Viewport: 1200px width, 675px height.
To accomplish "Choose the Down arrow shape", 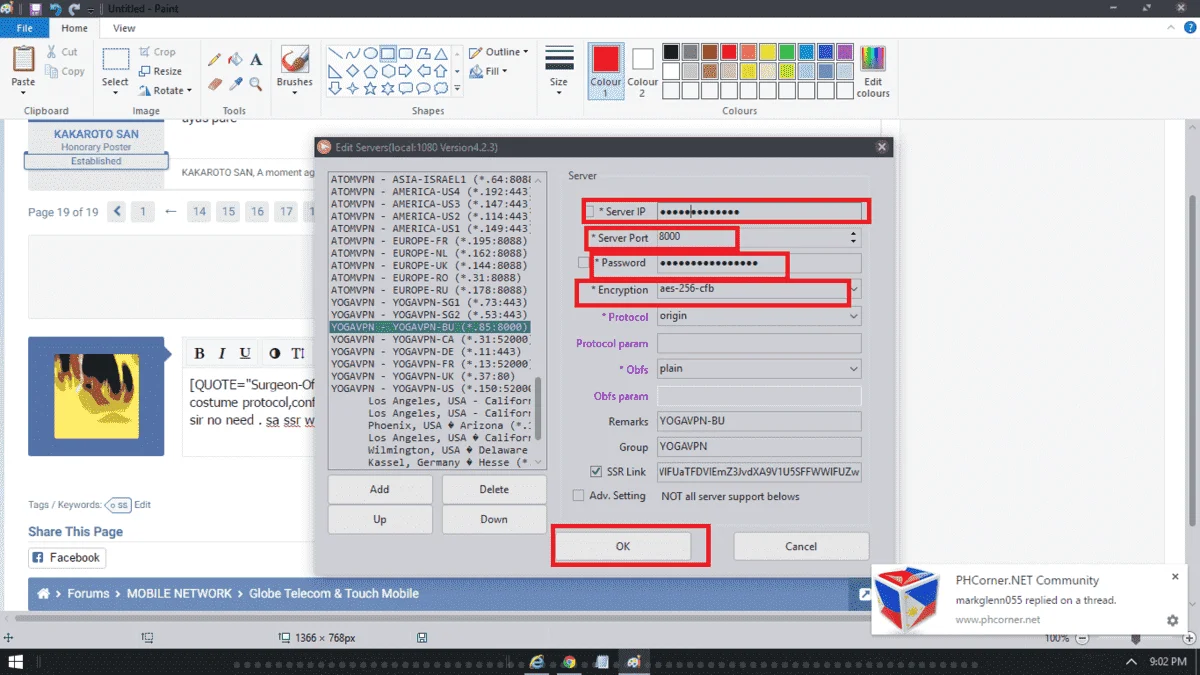I will pyautogui.click(x=335, y=89).
